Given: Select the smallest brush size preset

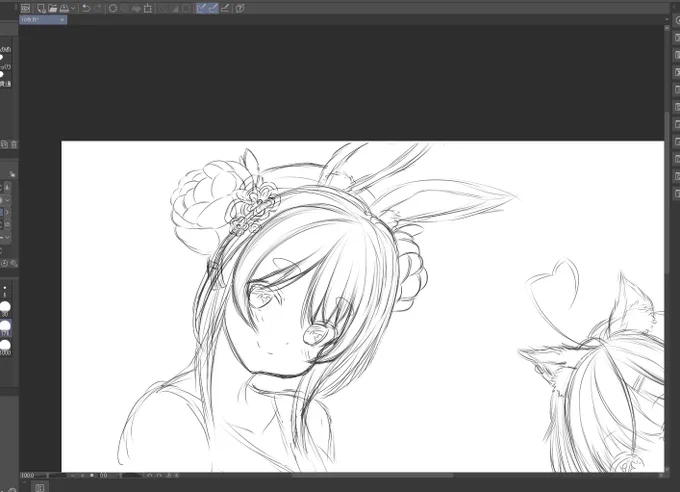Looking at the screenshot, I should [5, 291].
